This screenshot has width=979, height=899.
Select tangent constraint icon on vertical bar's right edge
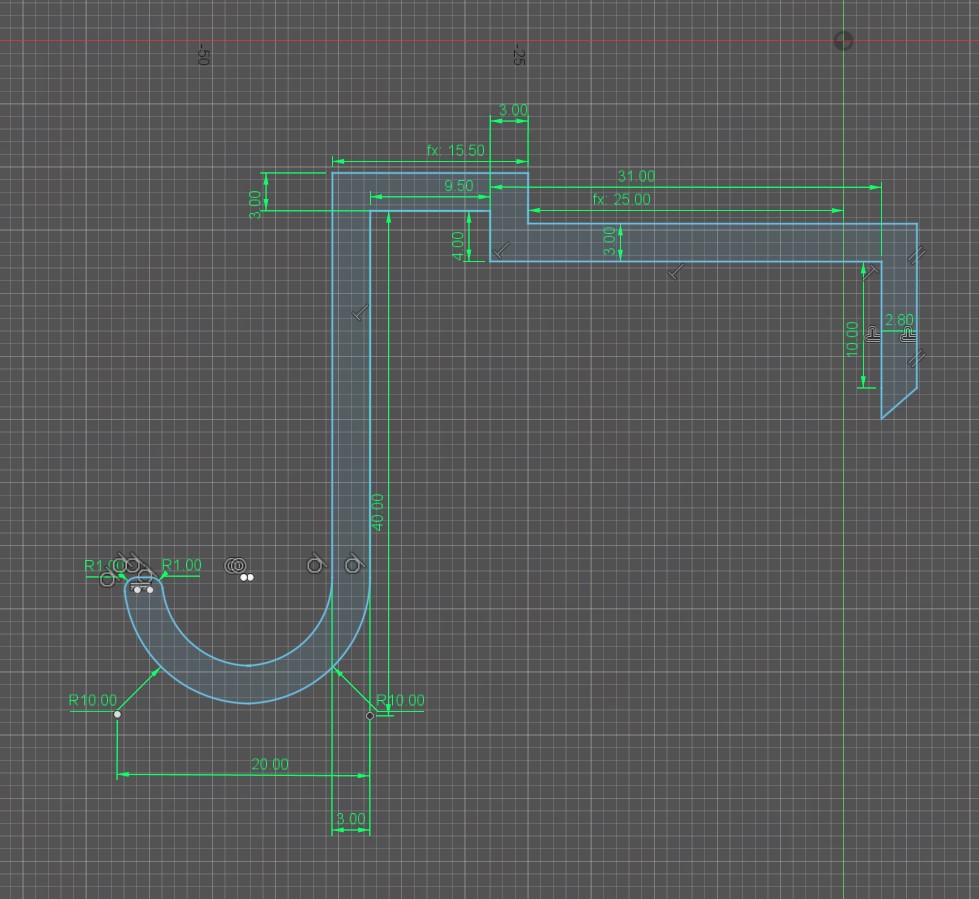coord(354,564)
